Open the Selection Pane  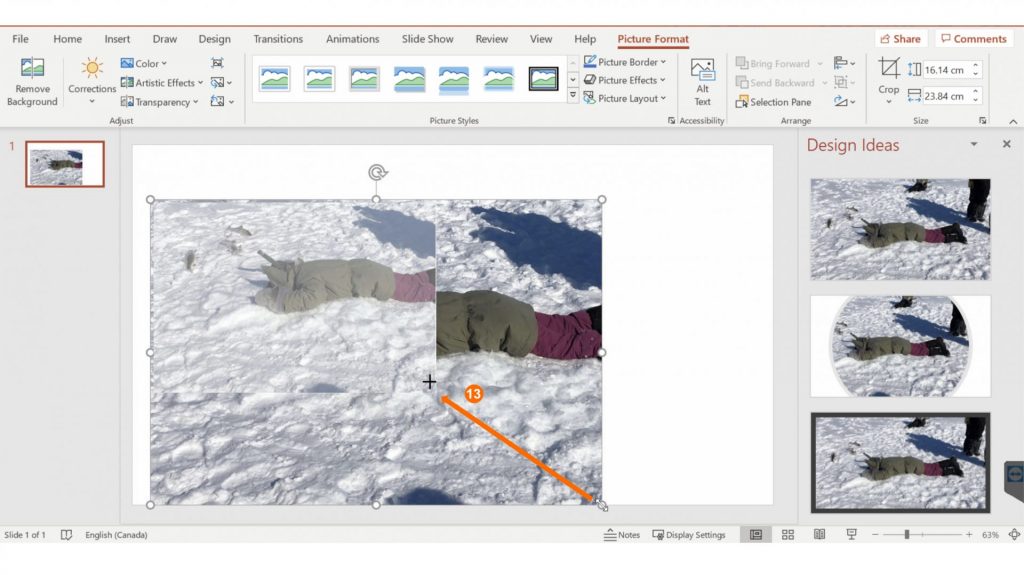[x=773, y=102]
